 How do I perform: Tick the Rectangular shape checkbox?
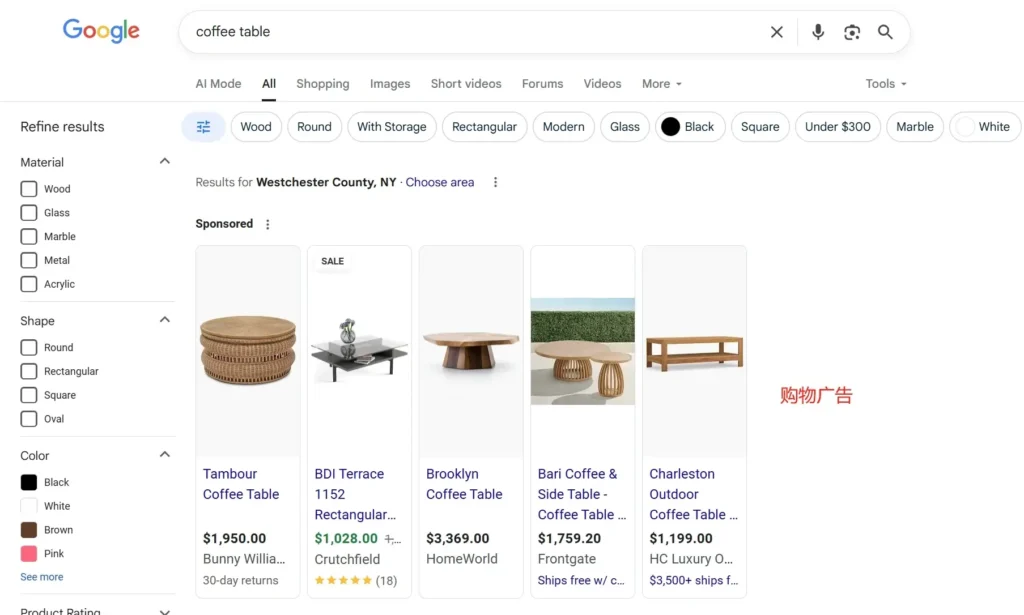point(29,372)
